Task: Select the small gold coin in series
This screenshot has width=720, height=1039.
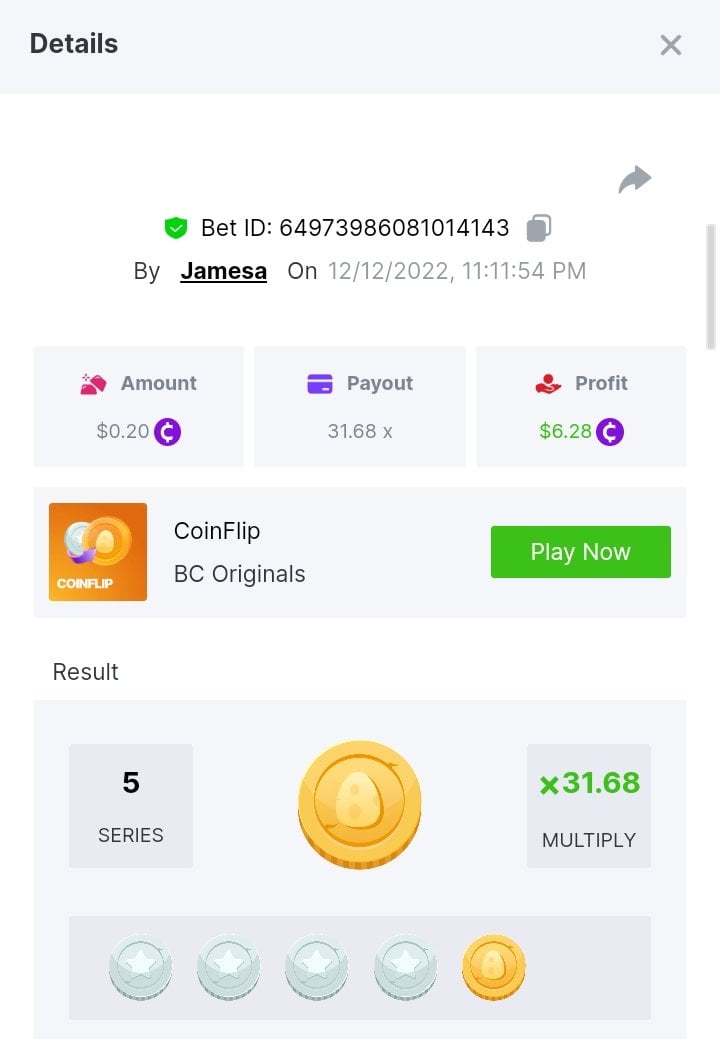Action: click(494, 968)
